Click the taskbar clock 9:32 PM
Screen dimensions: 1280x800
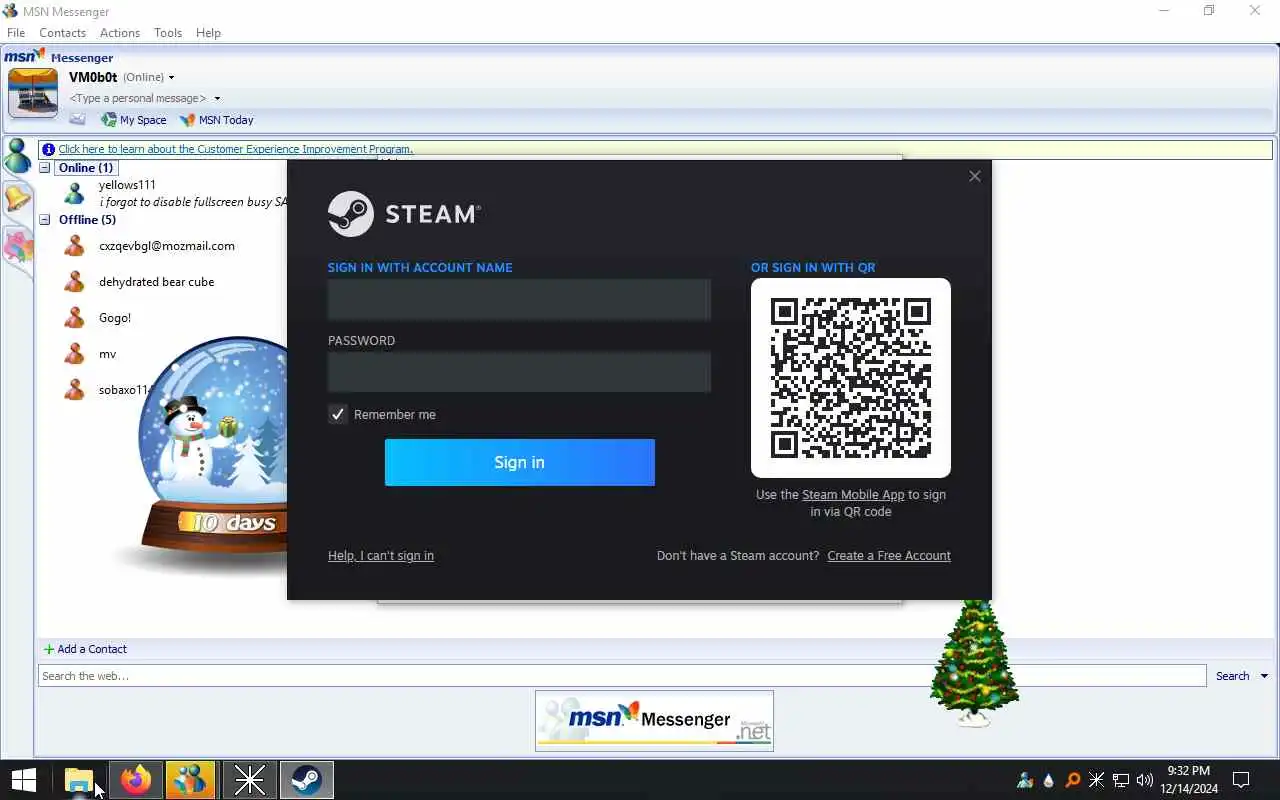coord(1189,771)
